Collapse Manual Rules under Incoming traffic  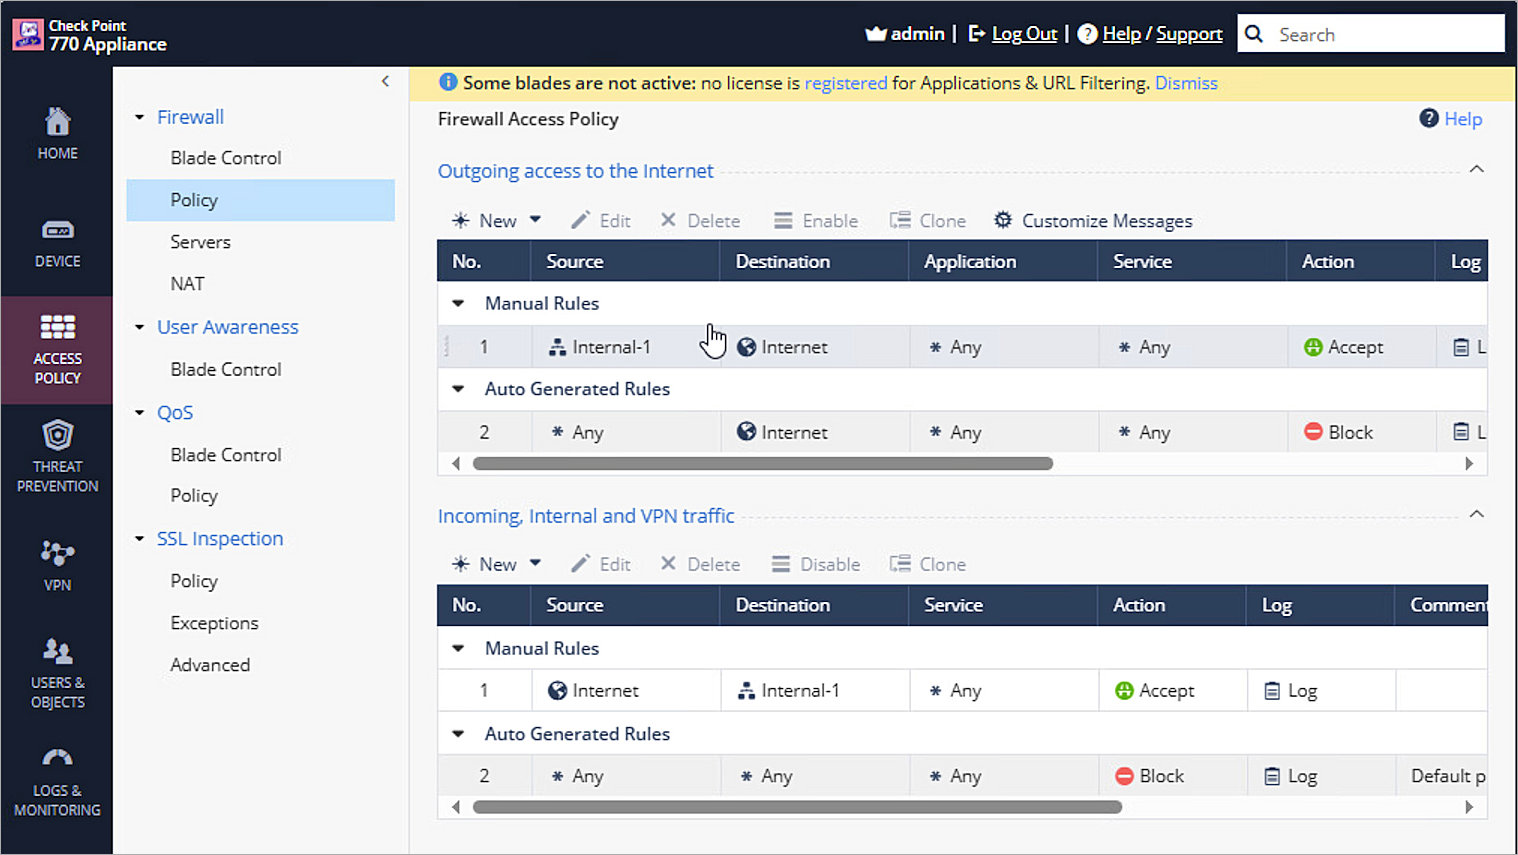(x=457, y=647)
